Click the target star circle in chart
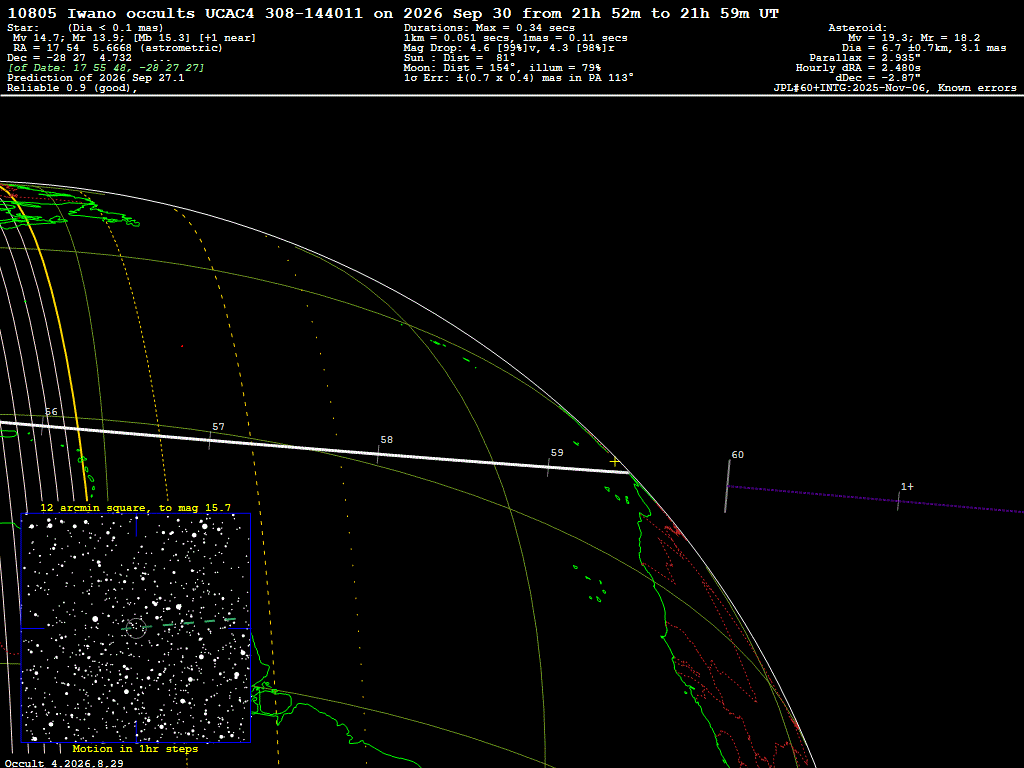 tap(136, 628)
